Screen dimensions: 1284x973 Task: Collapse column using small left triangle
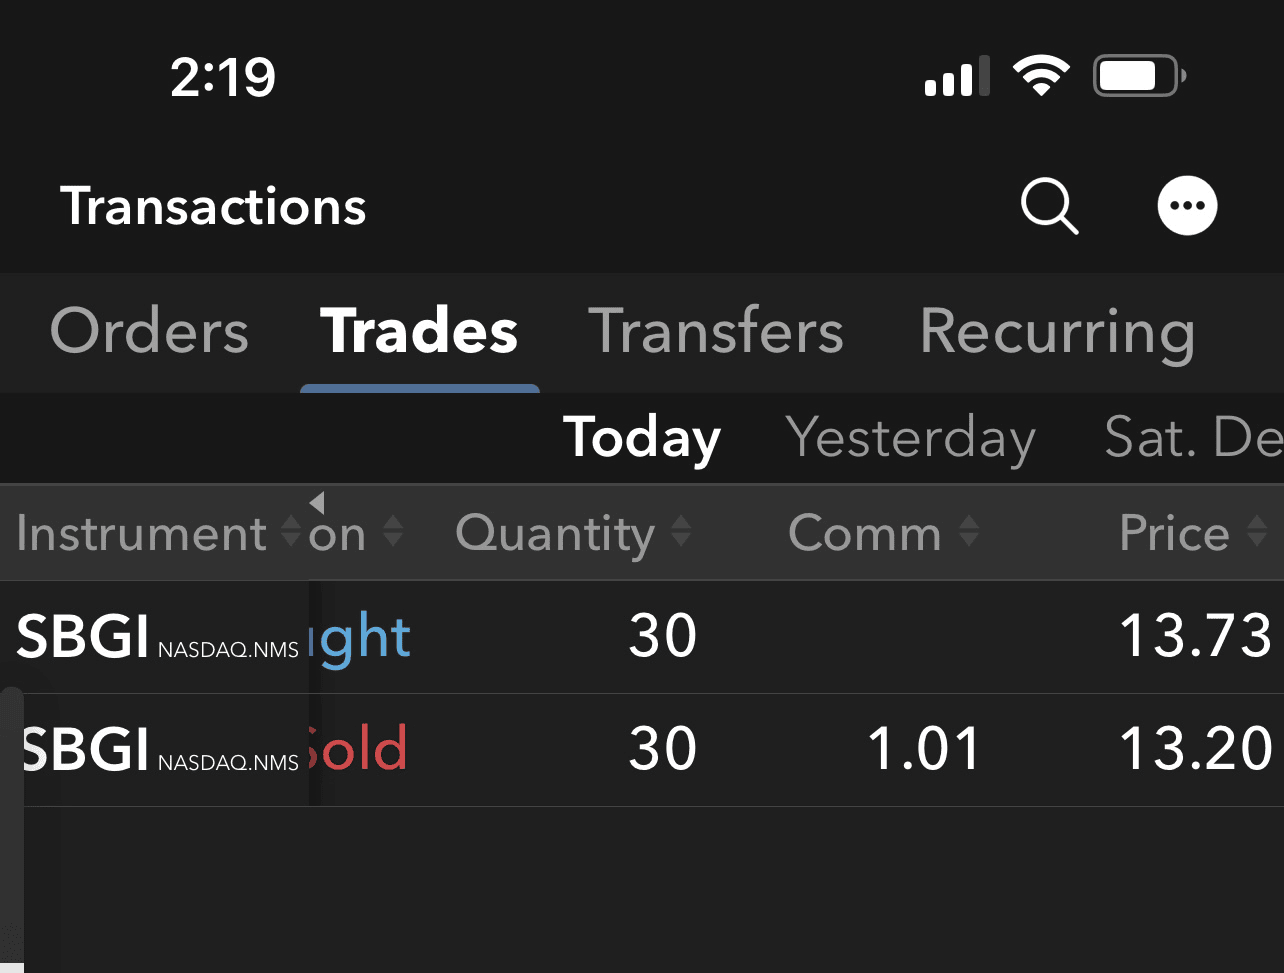point(316,502)
